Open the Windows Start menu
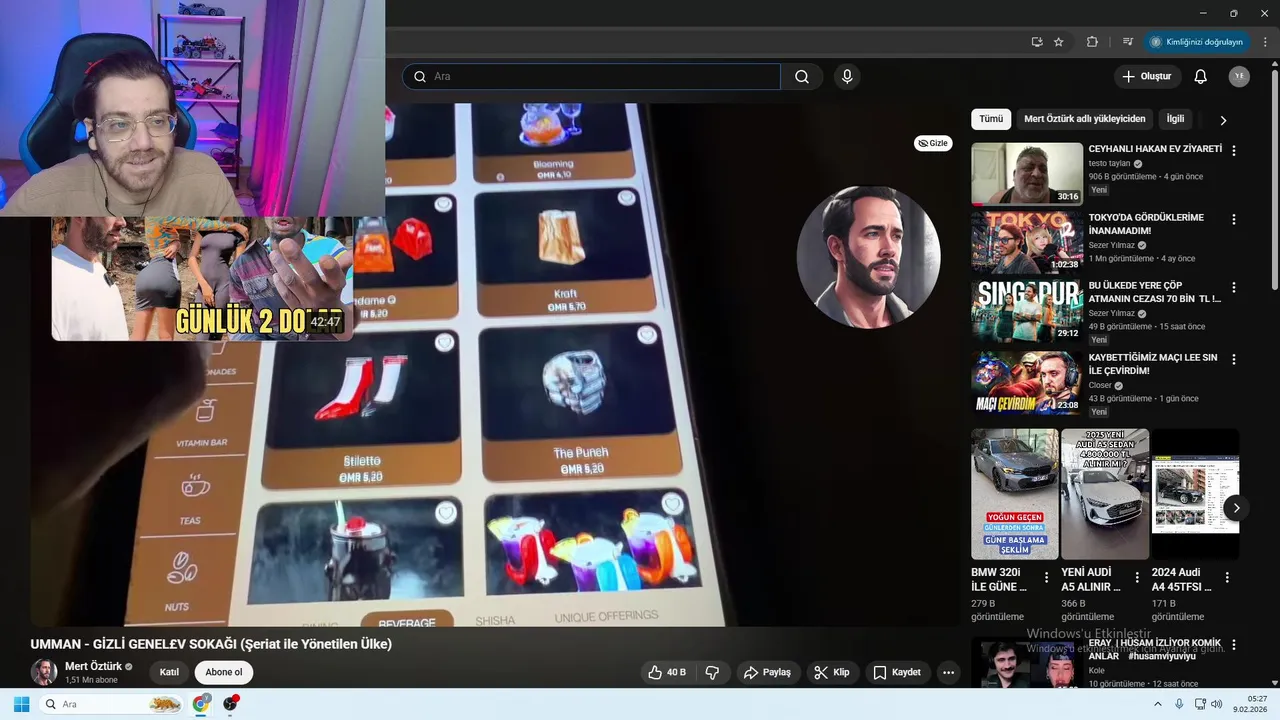The width and height of the screenshot is (1280, 720). coord(21,704)
